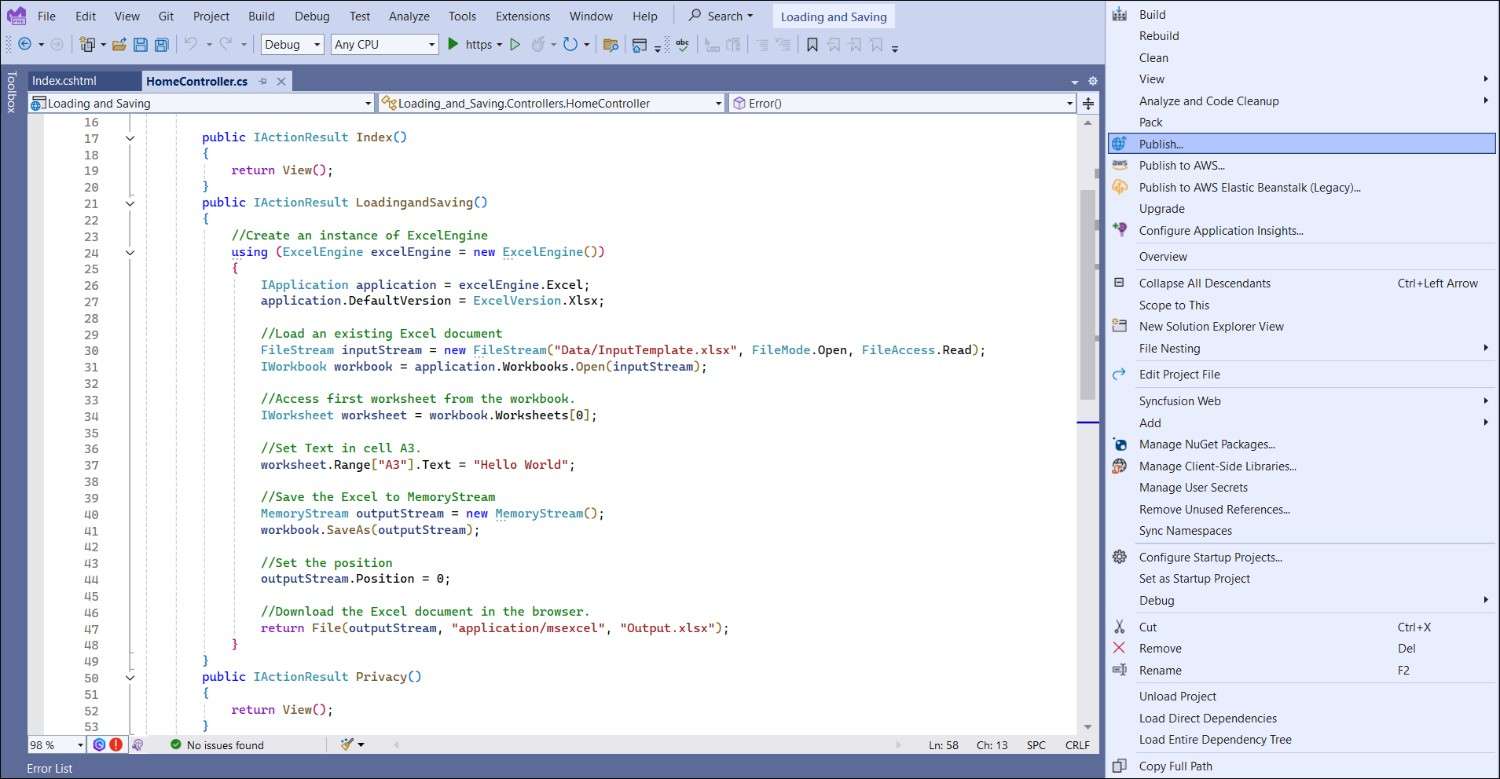
Task: Click the Start Without Debugging outline play icon
Action: pos(515,44)
